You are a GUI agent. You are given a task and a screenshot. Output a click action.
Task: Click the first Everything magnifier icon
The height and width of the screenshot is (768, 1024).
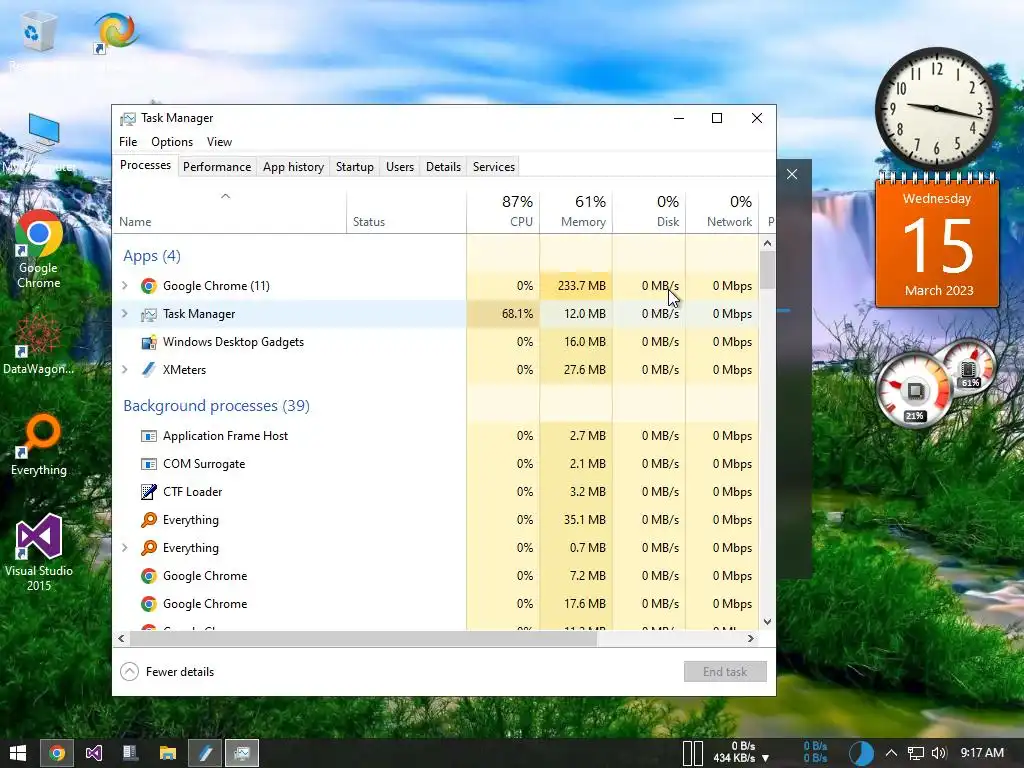[x=149, y=520]
